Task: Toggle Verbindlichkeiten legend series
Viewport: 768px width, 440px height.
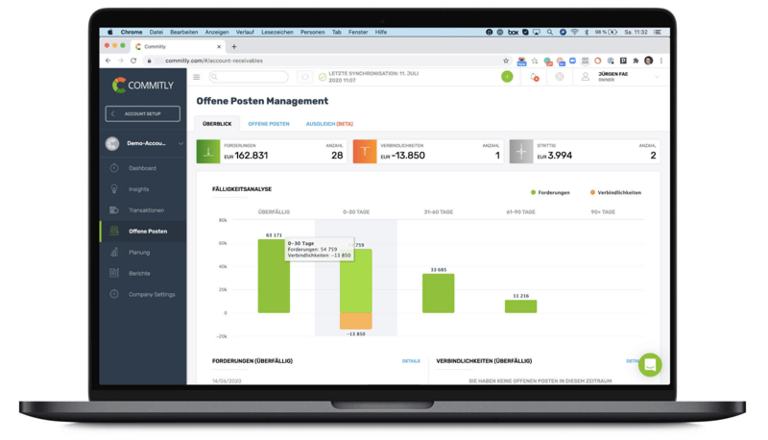Action: pos(615,192)
